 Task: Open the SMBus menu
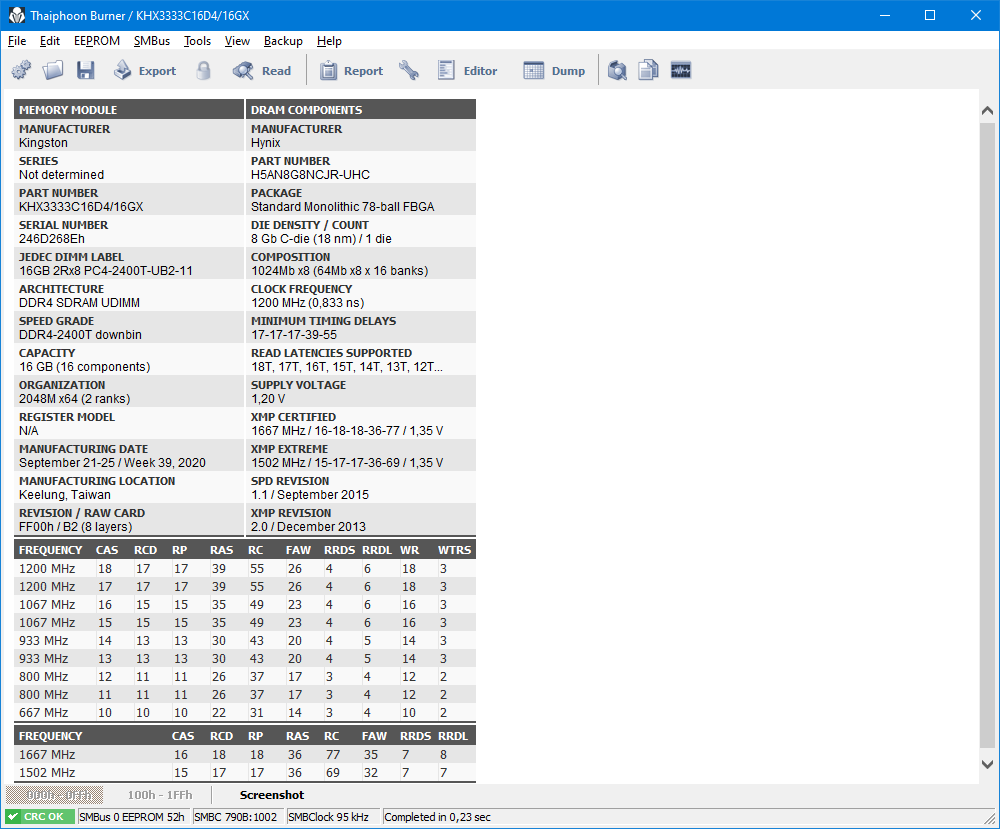pos(152,41)
